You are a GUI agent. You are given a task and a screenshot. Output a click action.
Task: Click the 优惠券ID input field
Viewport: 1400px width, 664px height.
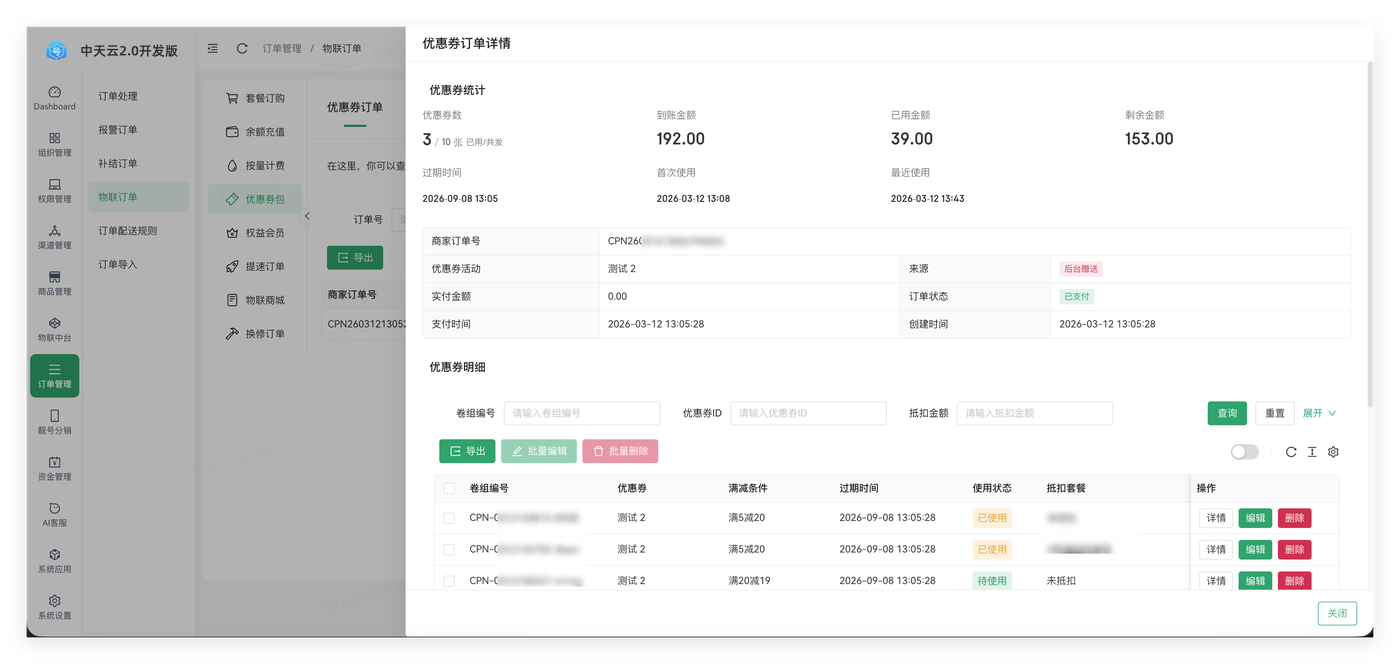click(x=808, y=413)
